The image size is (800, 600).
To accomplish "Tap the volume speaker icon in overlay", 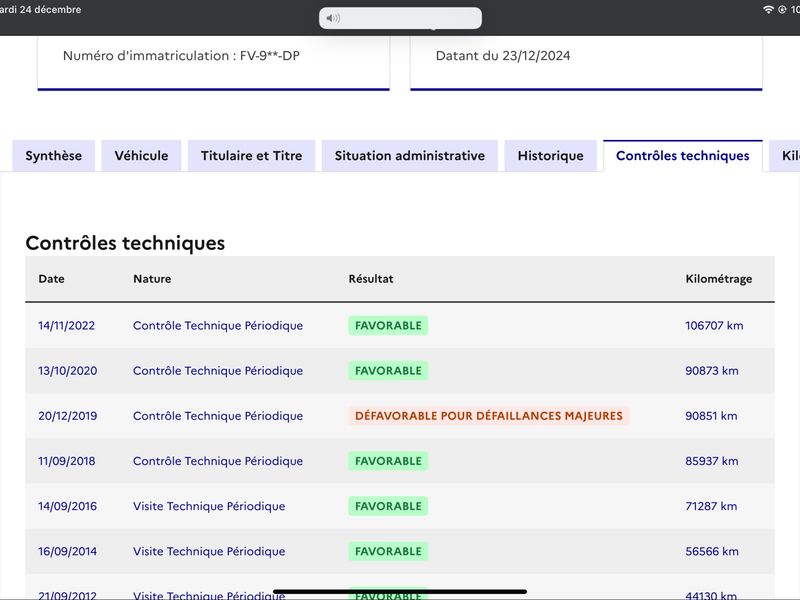I will point(333,18).
